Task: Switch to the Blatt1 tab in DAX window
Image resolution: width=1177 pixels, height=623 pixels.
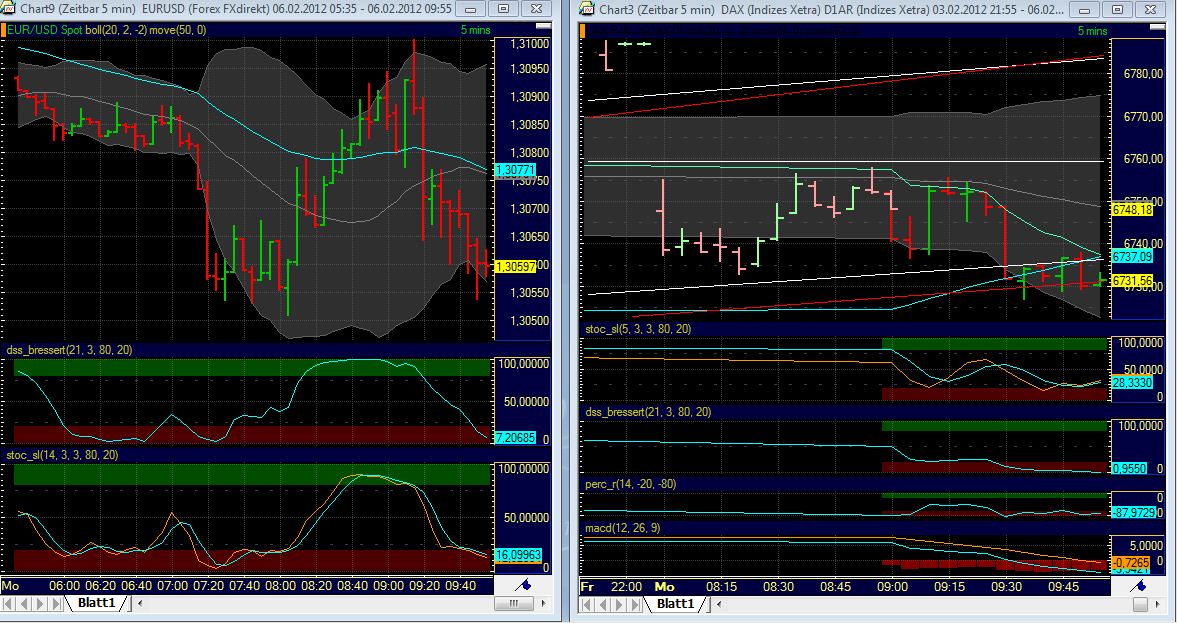Action: (676, 604)
